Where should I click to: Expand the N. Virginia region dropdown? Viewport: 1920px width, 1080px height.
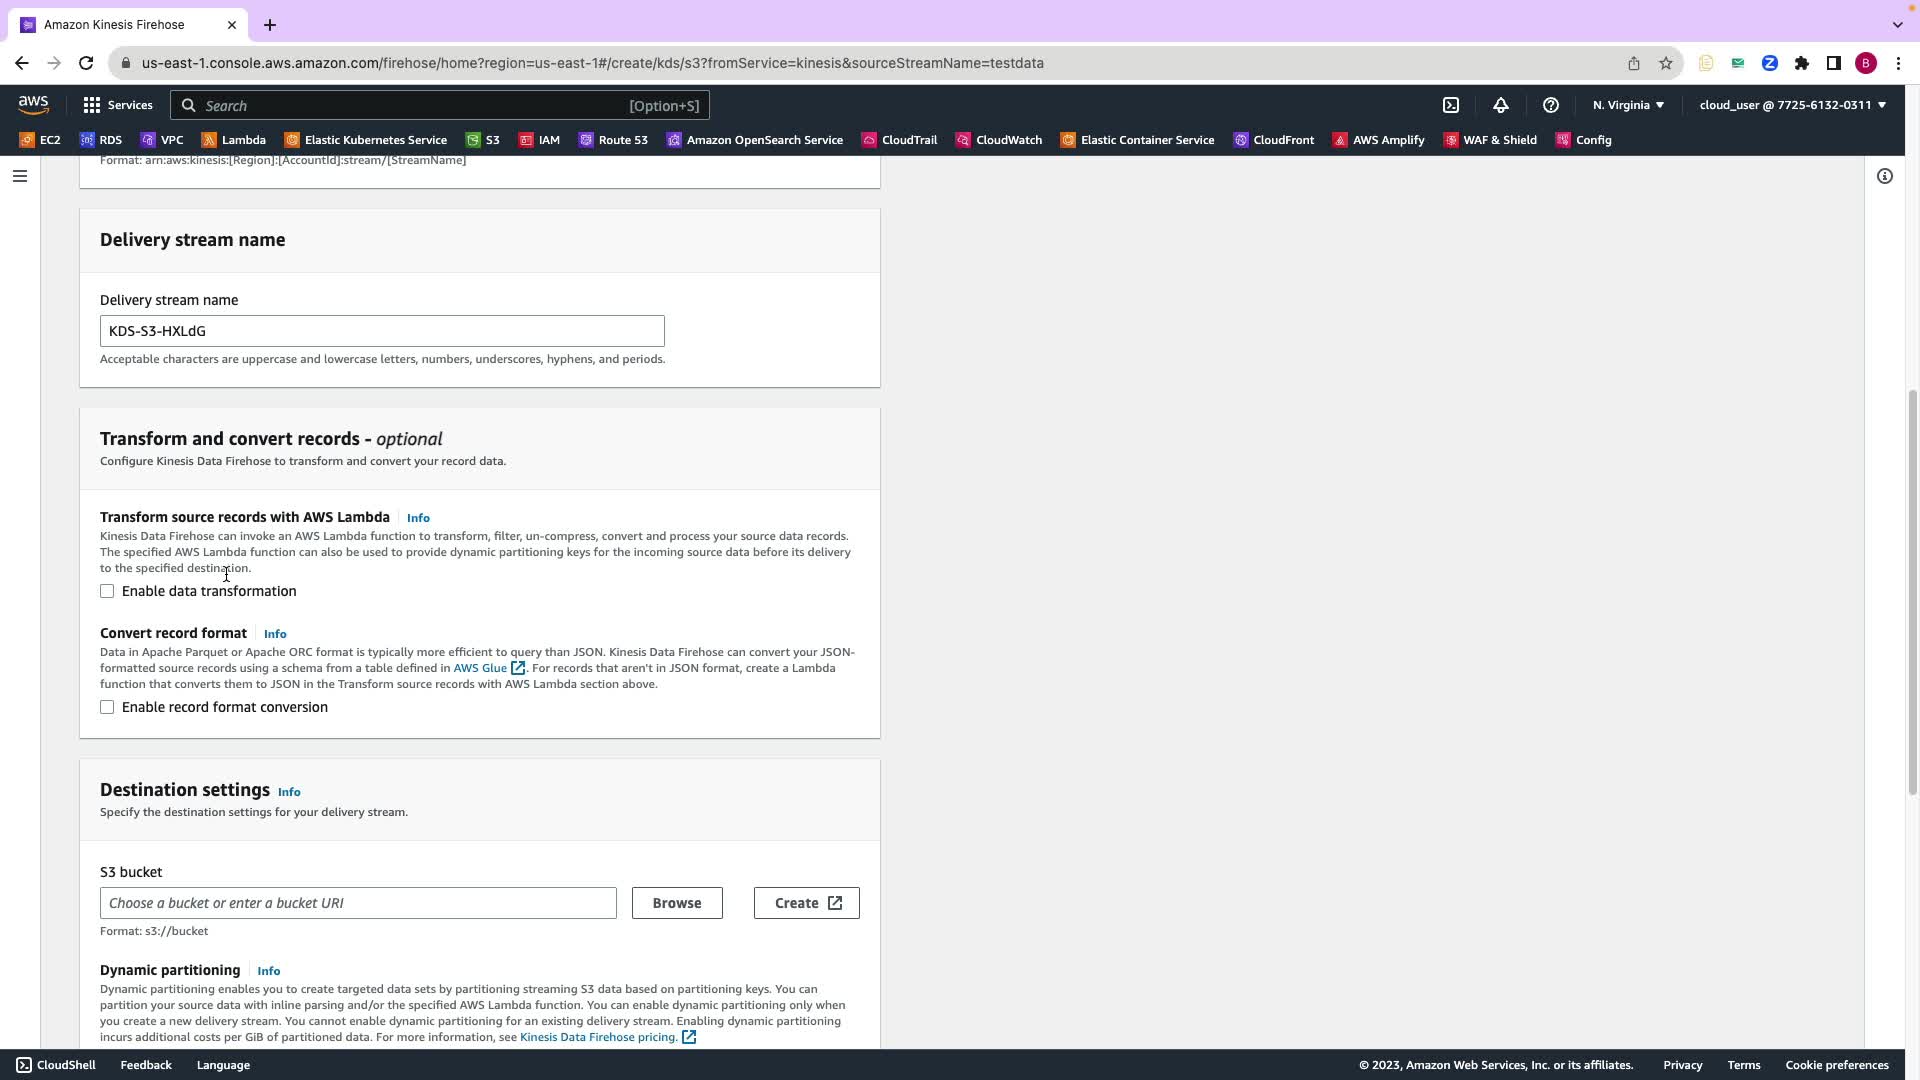tap(1628, 105)
